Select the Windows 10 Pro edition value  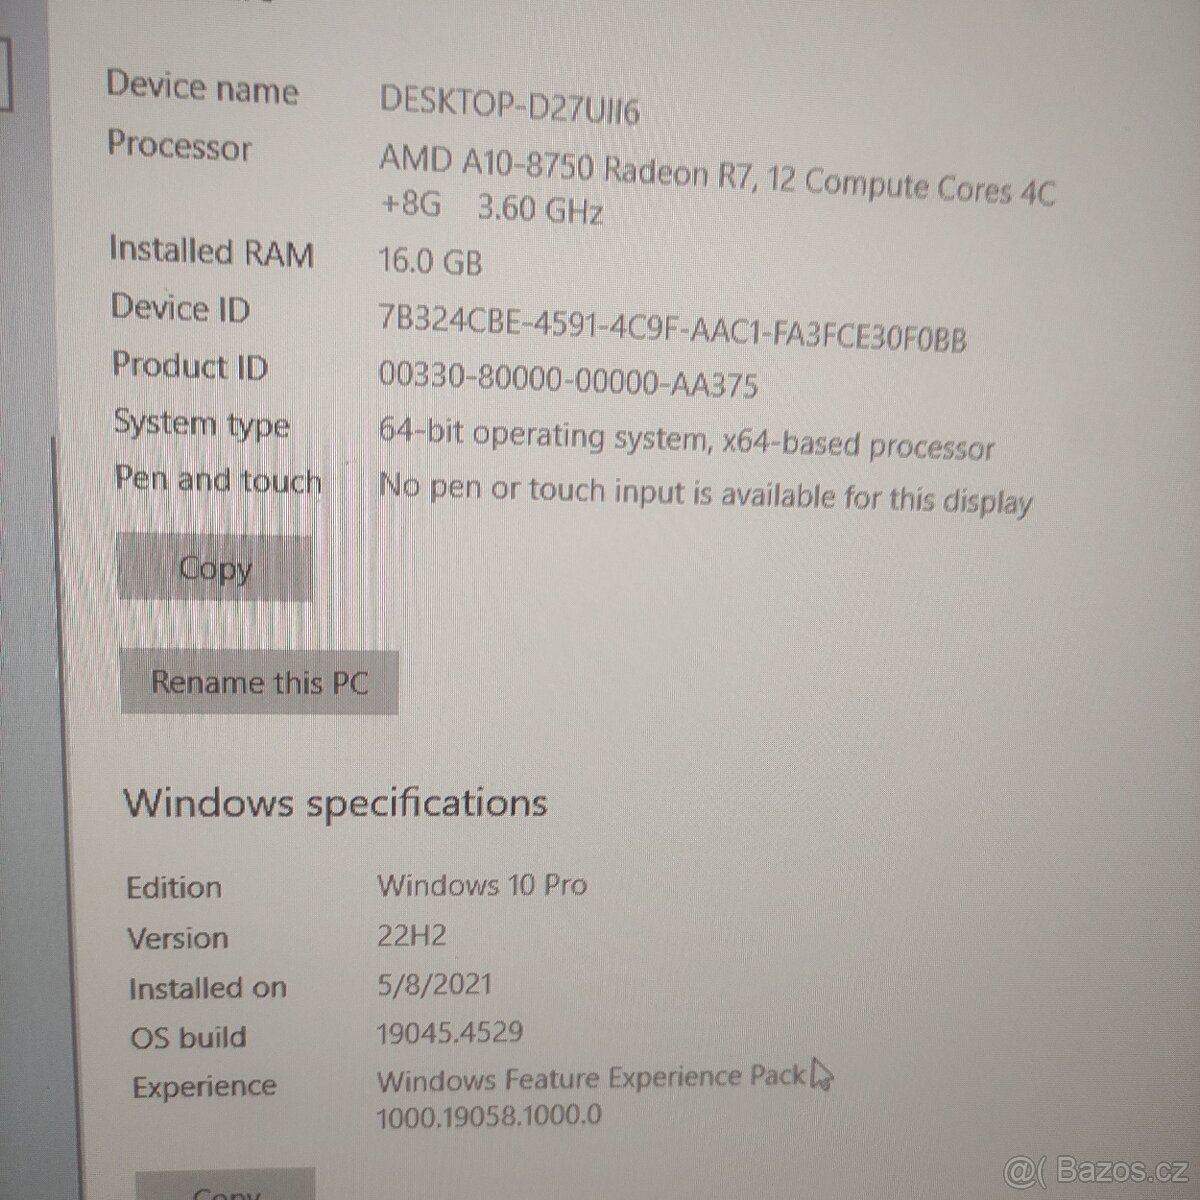[482, 885]
